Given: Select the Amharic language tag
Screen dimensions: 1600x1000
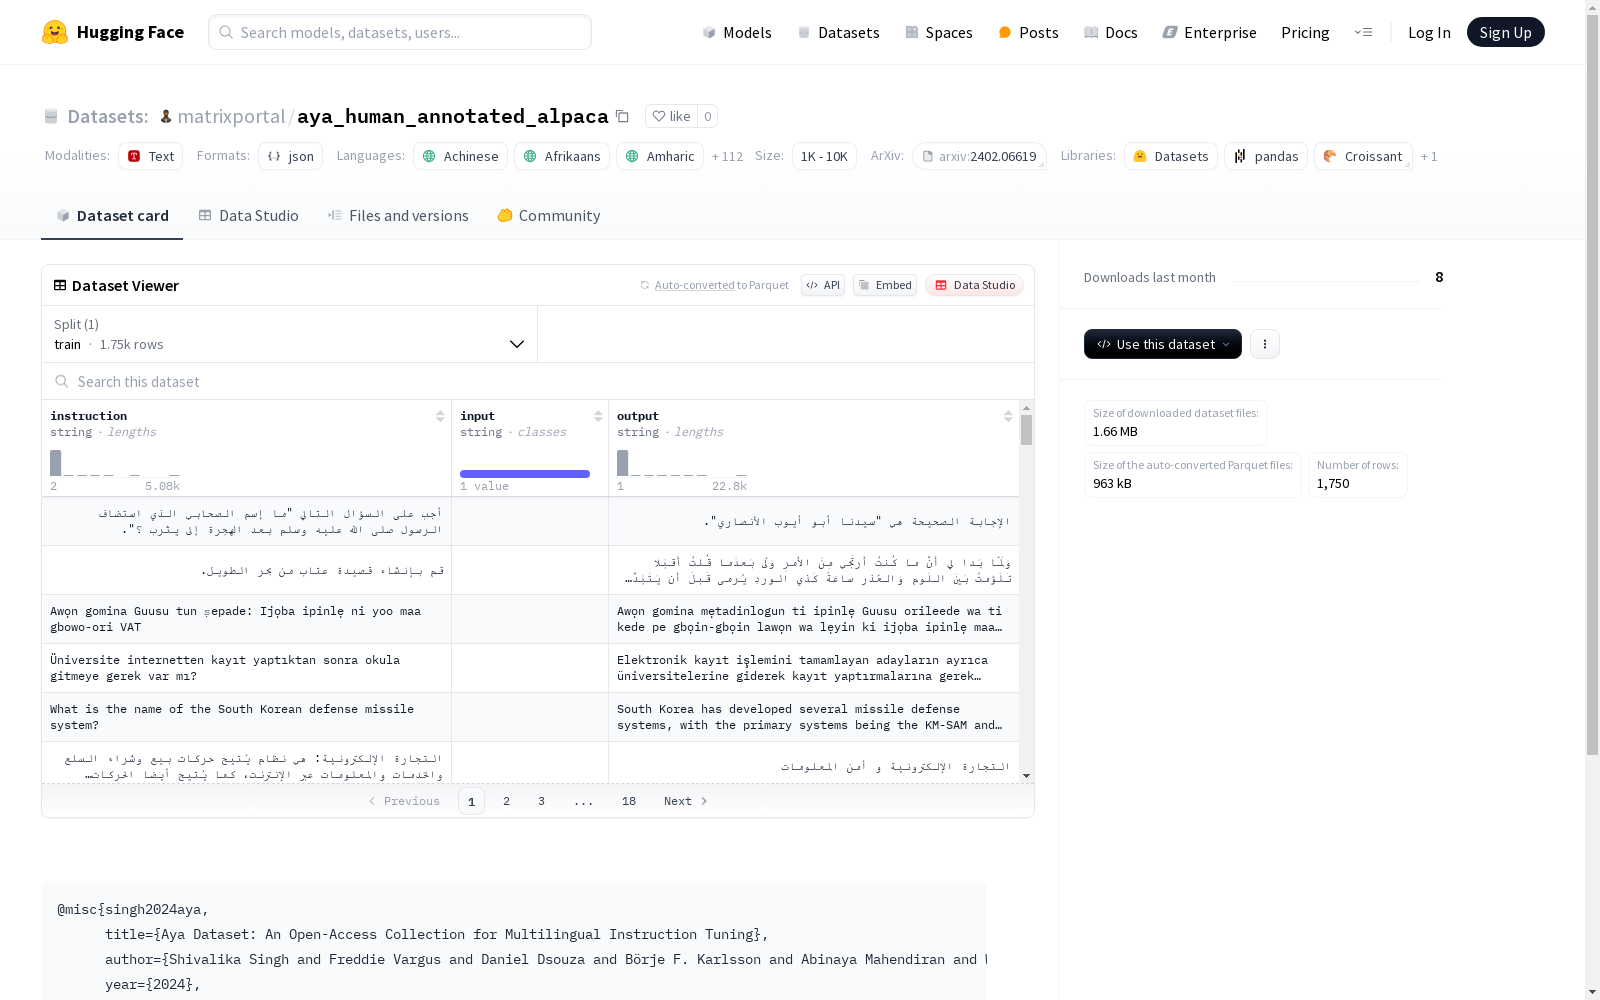Looking at the screenshot, I should 660,156.
